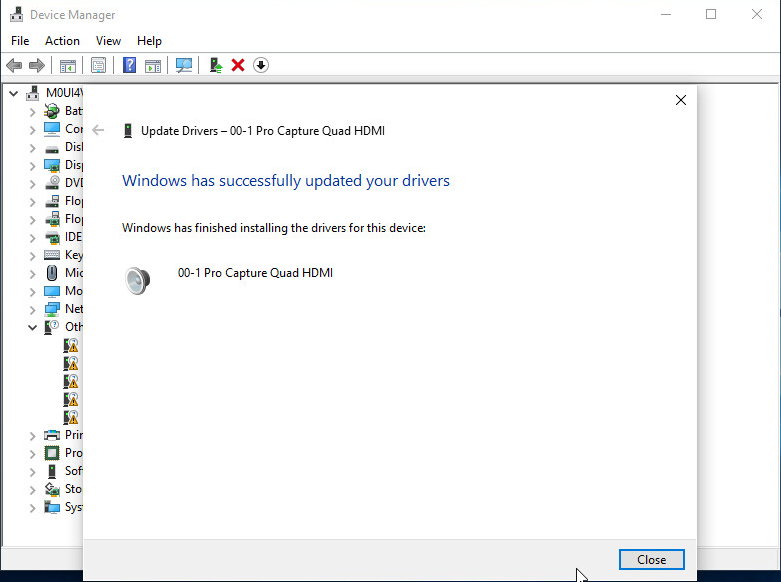Expand the Disk drives tree node
Image resolution: width=781 pixels, height=582 pixels.
coord(32,148)
